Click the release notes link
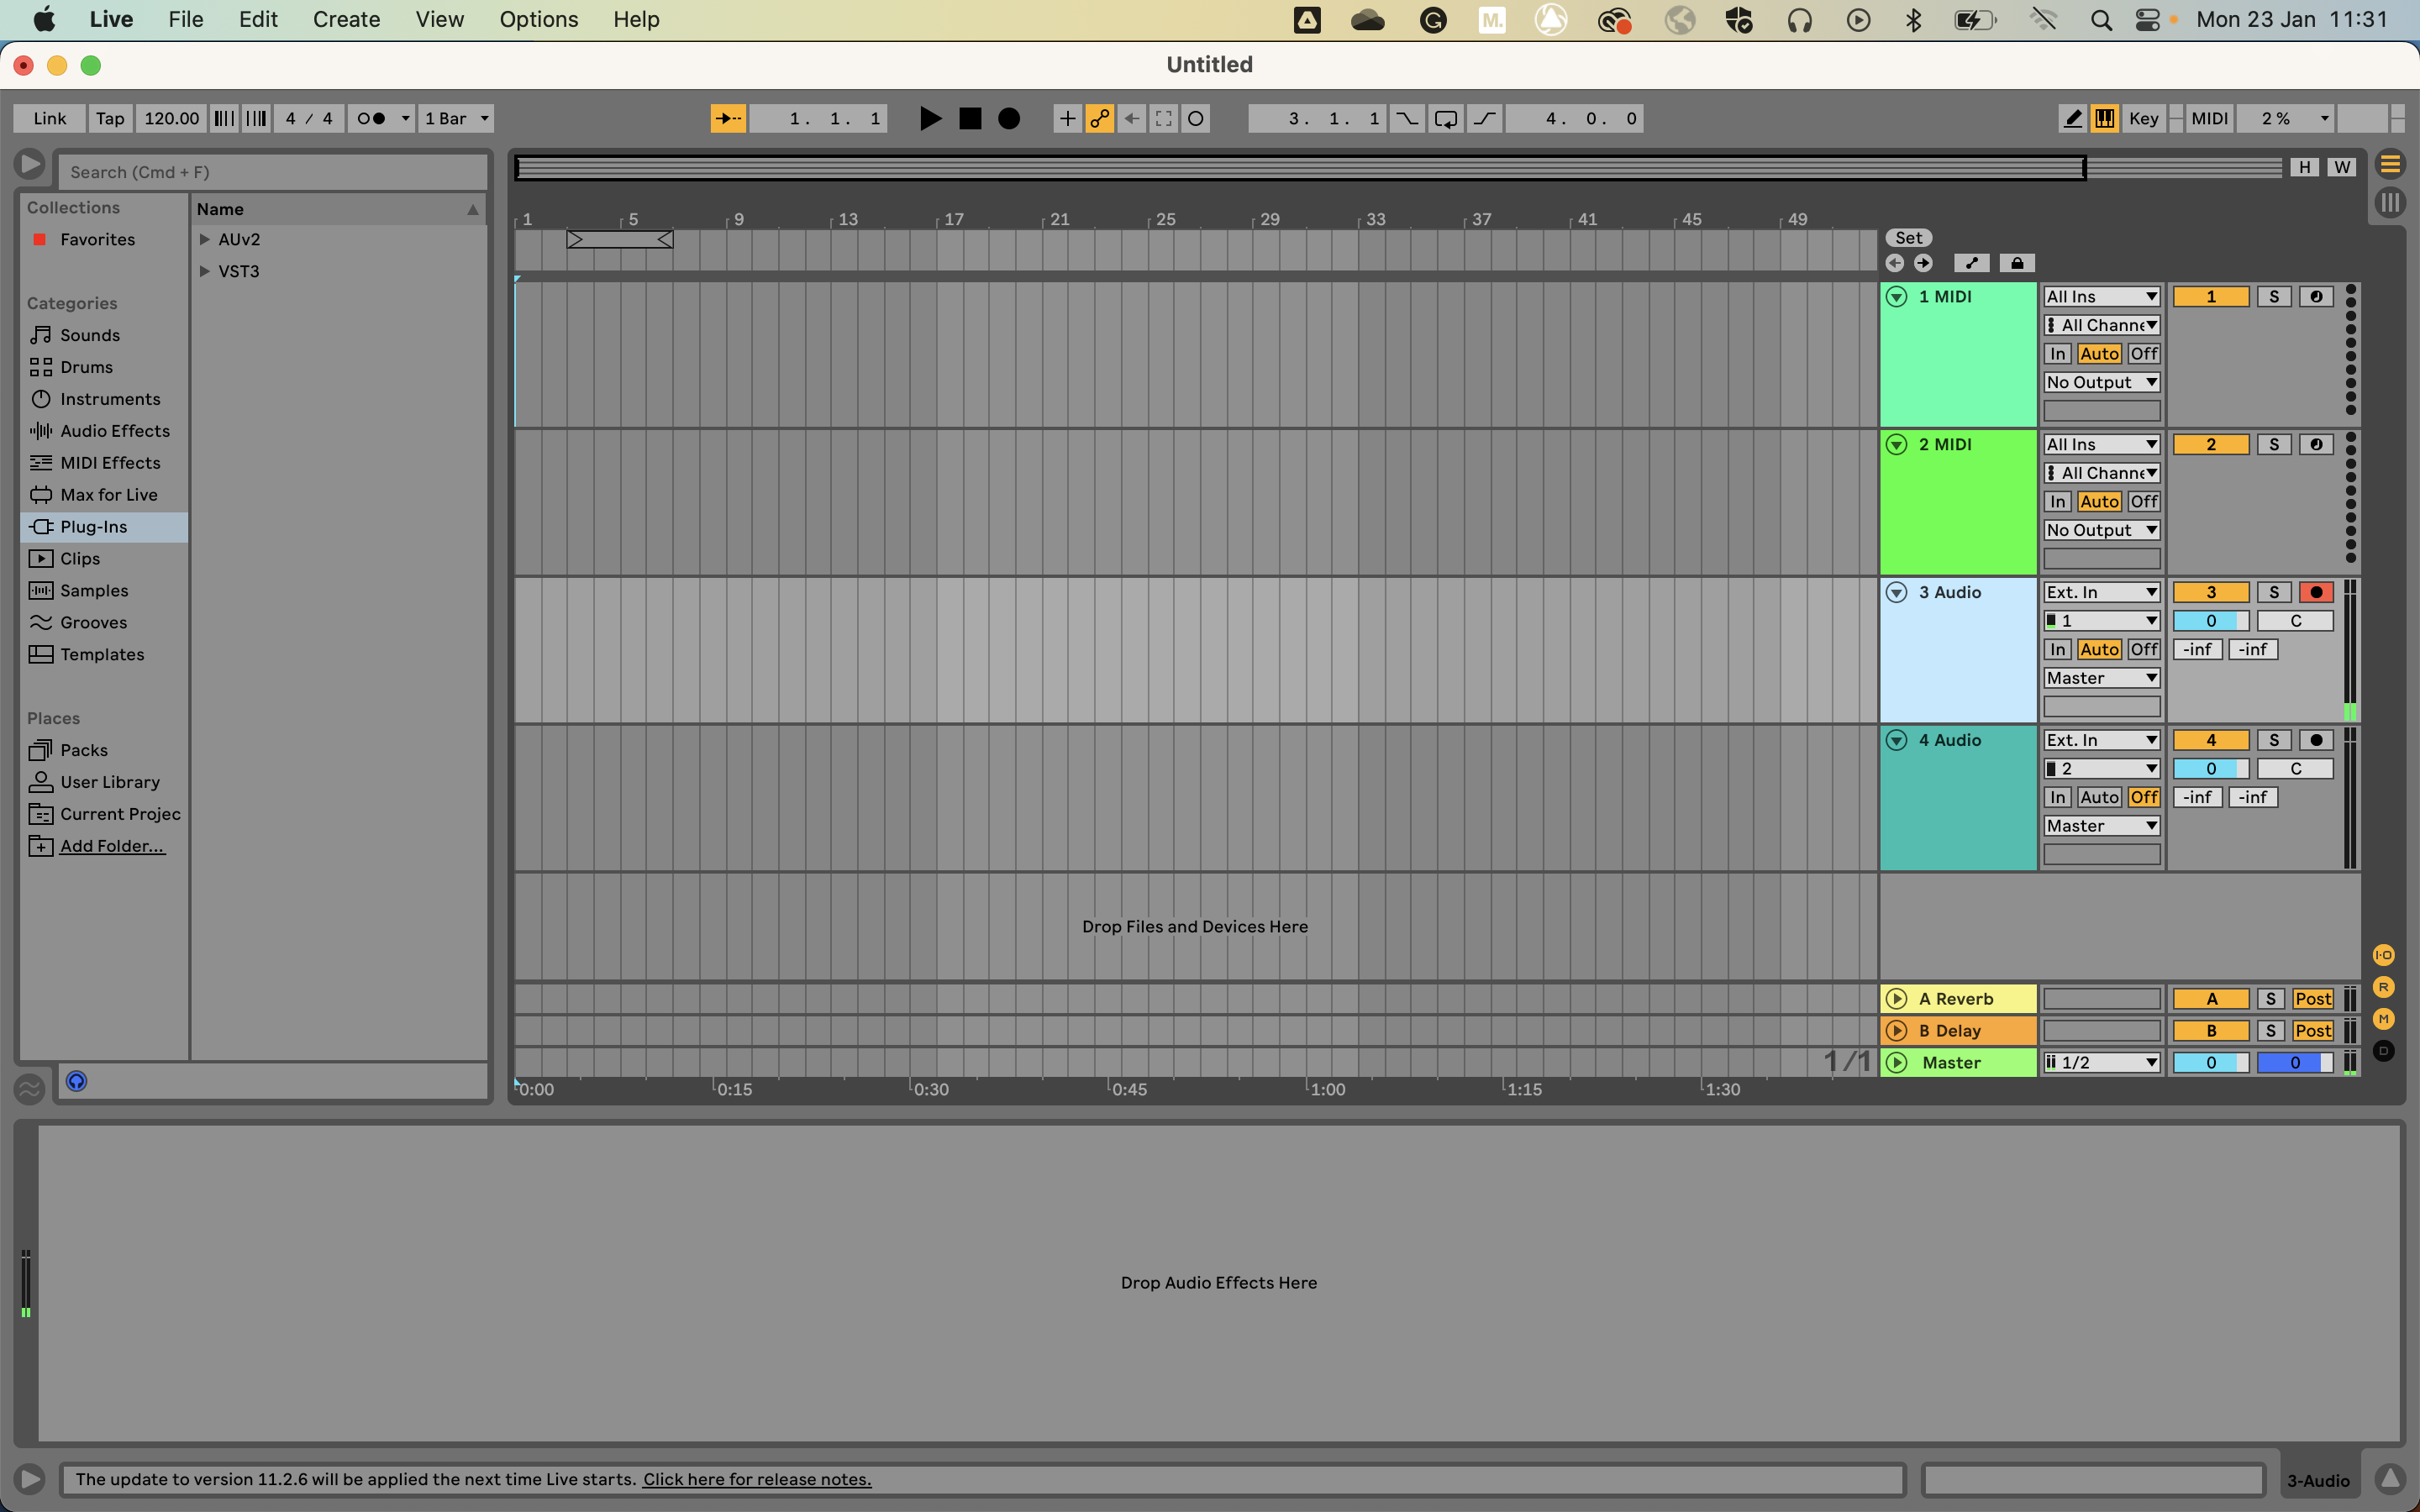 (x=755, y=1479)
